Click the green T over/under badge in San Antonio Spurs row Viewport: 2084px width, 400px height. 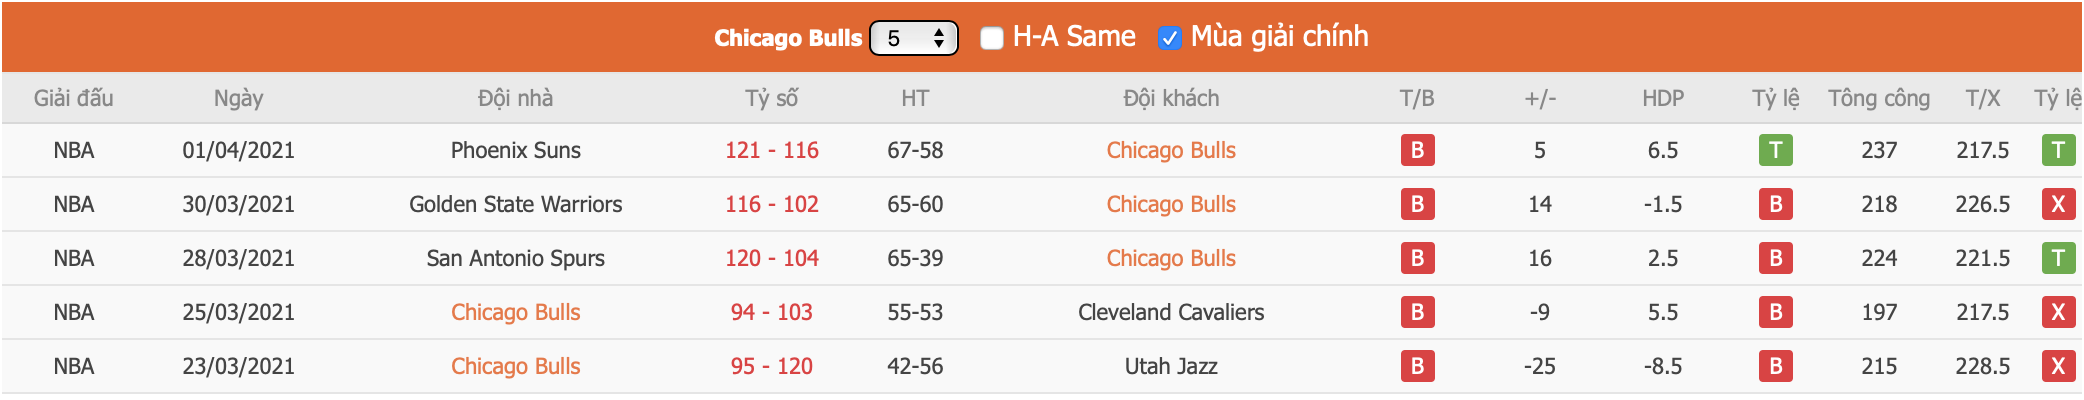coord(2057,258)
